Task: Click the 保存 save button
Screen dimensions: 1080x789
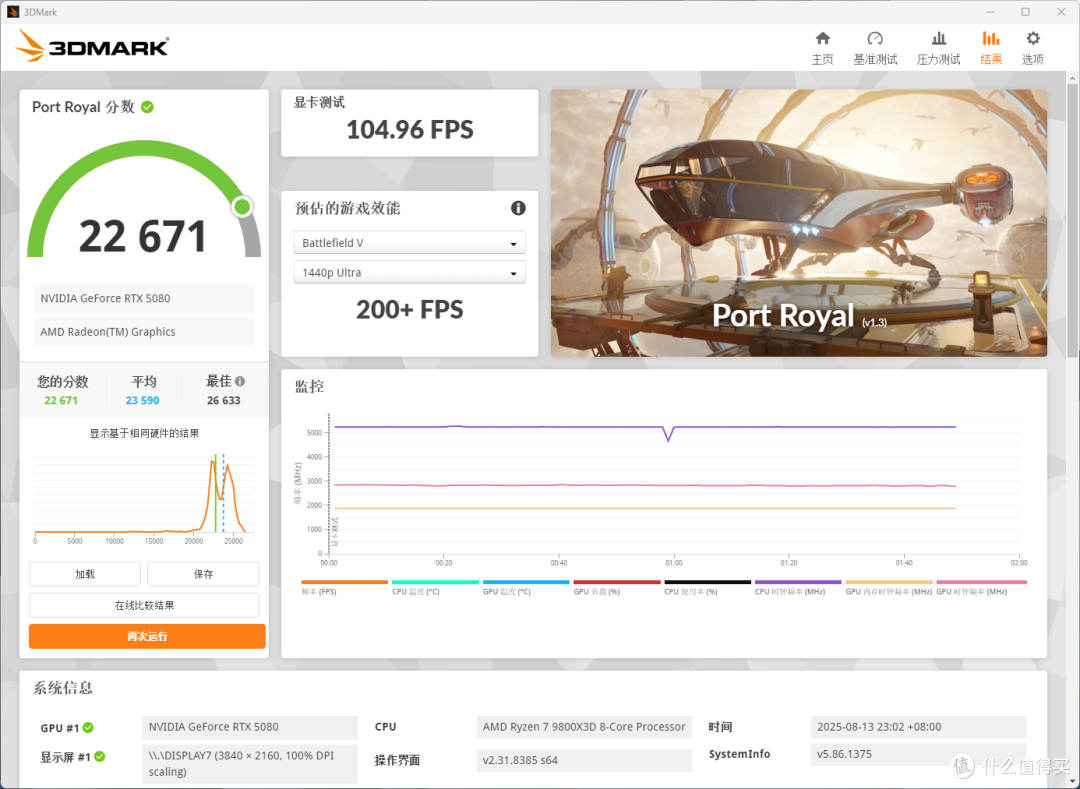Action: point(203,574)
